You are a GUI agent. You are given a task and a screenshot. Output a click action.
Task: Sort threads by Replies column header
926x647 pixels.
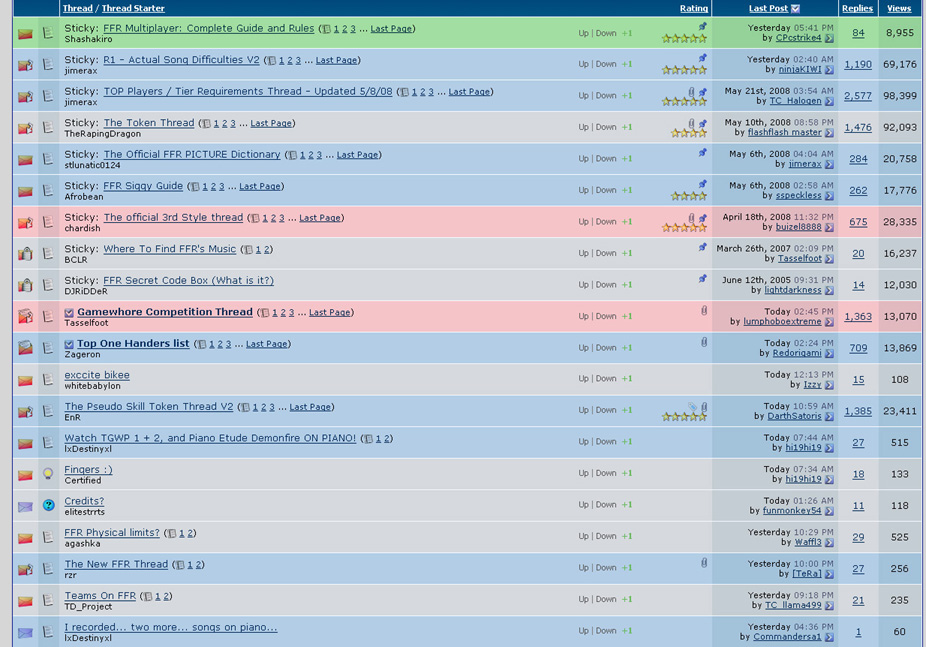point(857,8)
